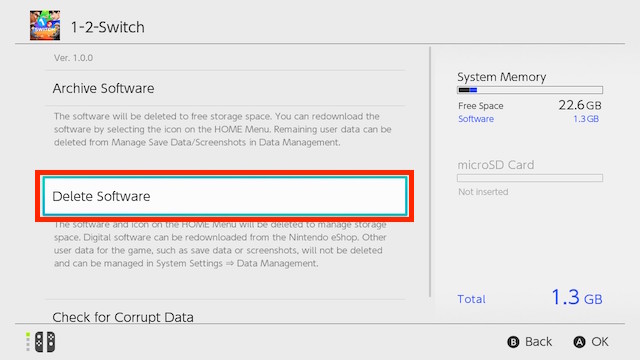Click the OK label
Viewport: 640px width, 360px height.
point(600,342)
